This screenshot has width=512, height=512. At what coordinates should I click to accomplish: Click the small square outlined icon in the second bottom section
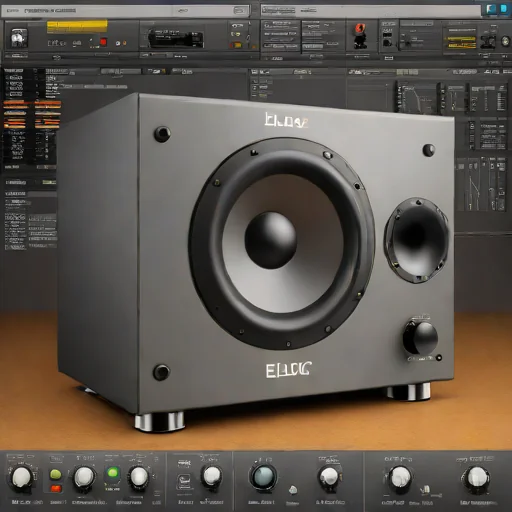[184, 481]
